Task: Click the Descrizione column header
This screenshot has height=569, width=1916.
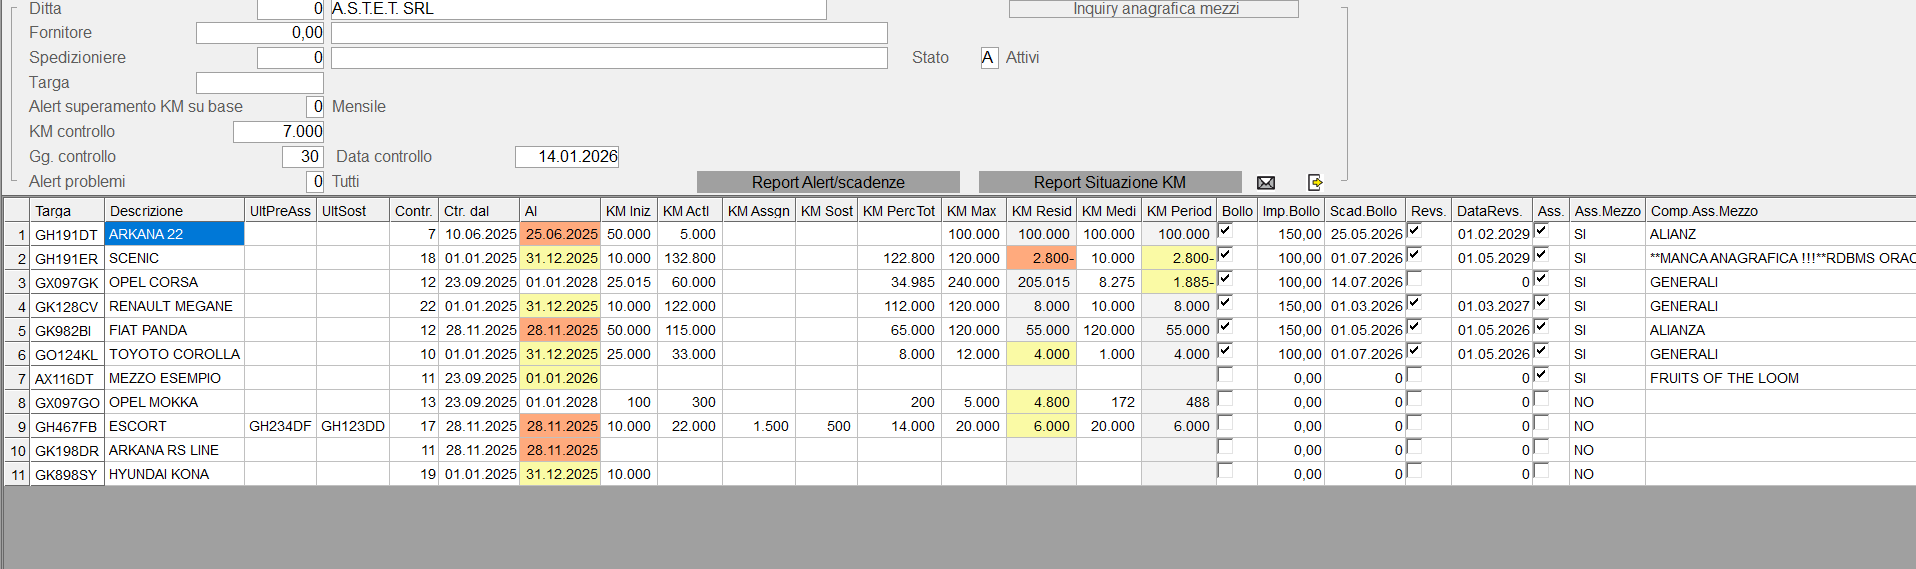Action: point(174,211)
